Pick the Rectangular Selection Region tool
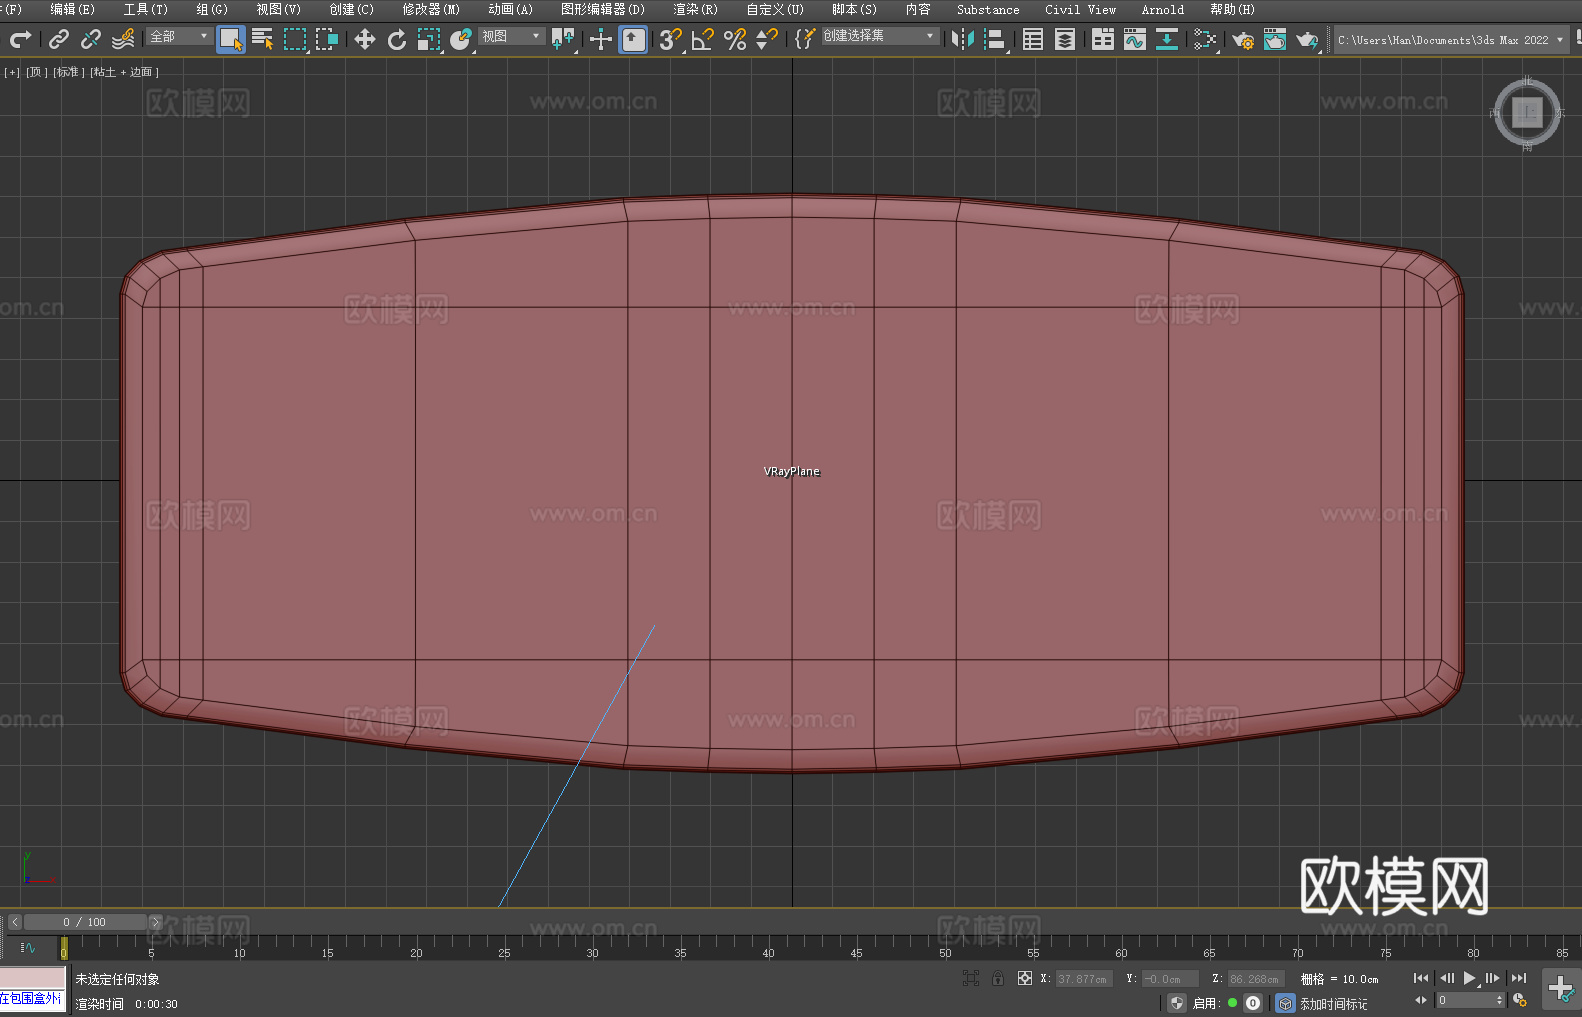 pos(295,39)
